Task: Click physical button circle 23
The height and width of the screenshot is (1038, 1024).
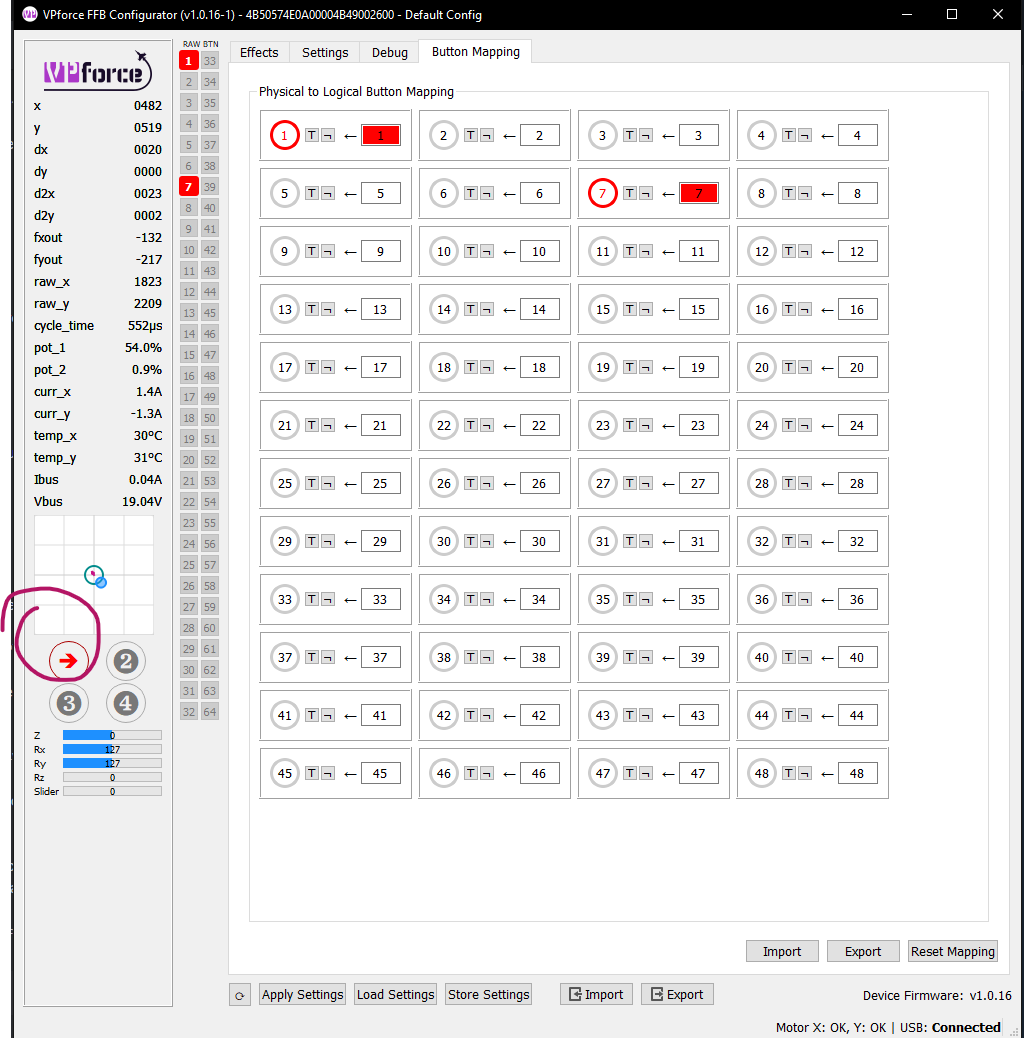Action: click(602, 426)
